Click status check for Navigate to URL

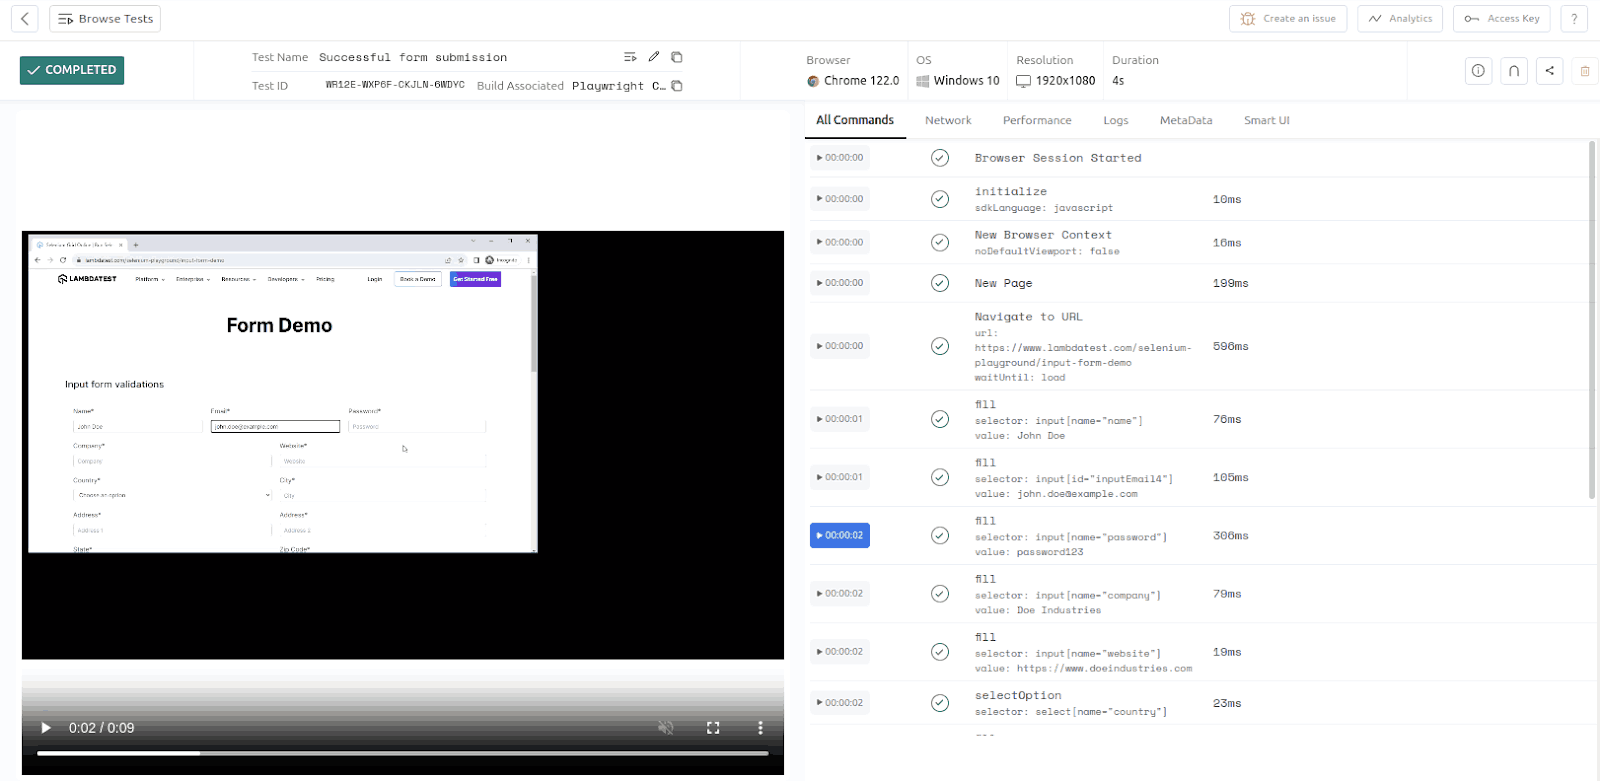(940, 346)
